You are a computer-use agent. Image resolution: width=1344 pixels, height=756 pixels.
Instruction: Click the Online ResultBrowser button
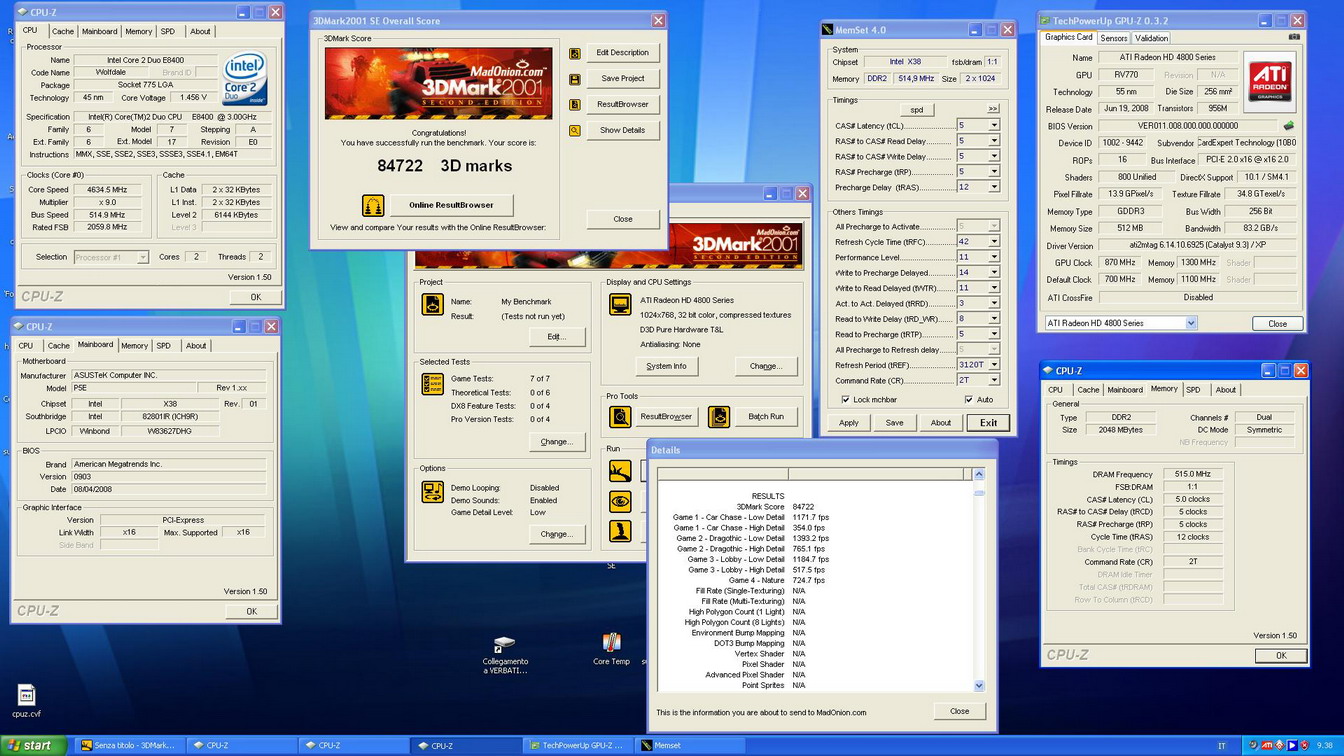coord(451,205)
